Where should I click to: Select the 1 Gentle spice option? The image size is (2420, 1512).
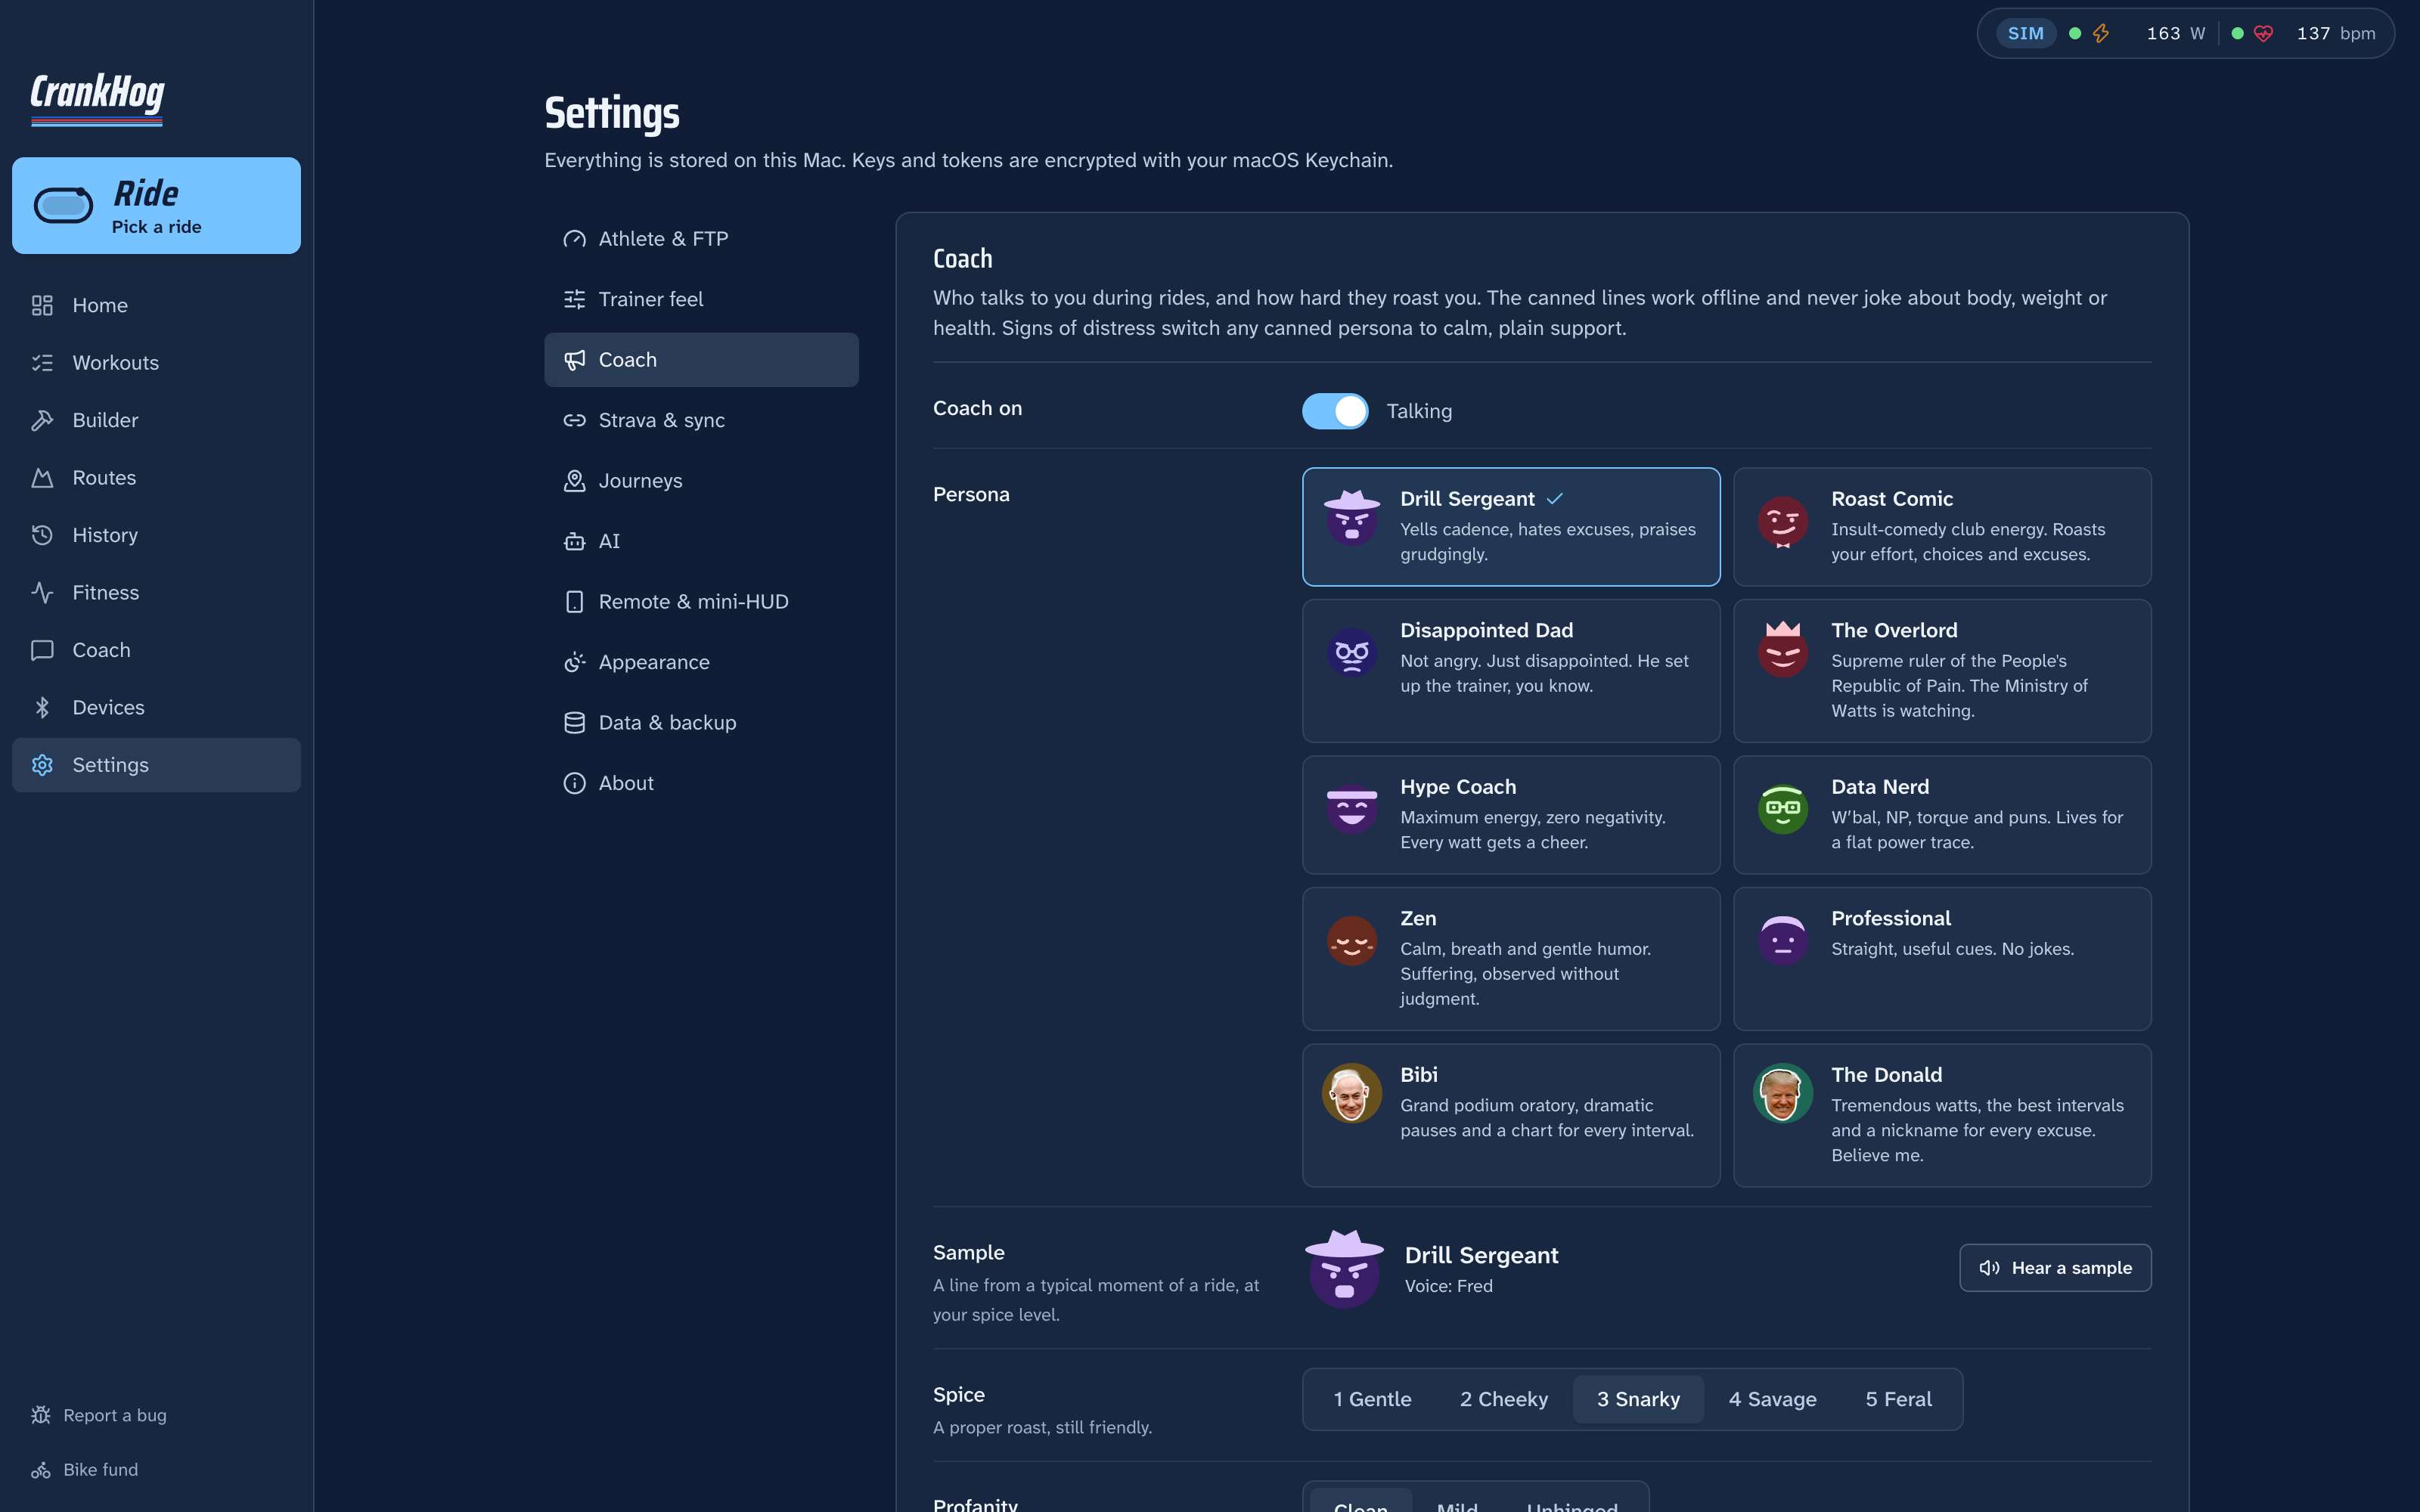1372,1399
